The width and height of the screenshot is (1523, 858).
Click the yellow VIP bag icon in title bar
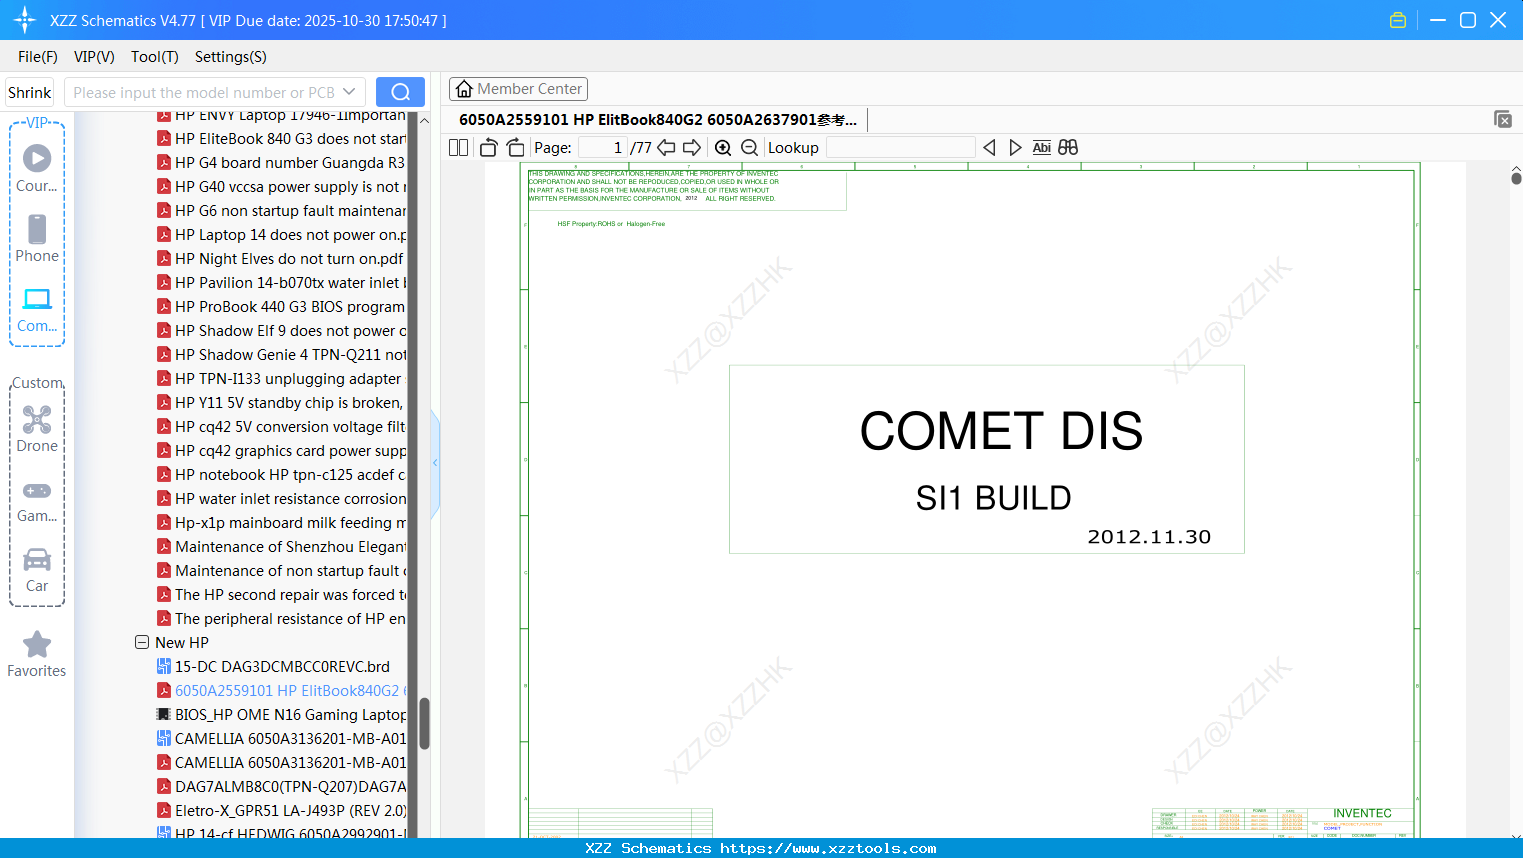1398,20
